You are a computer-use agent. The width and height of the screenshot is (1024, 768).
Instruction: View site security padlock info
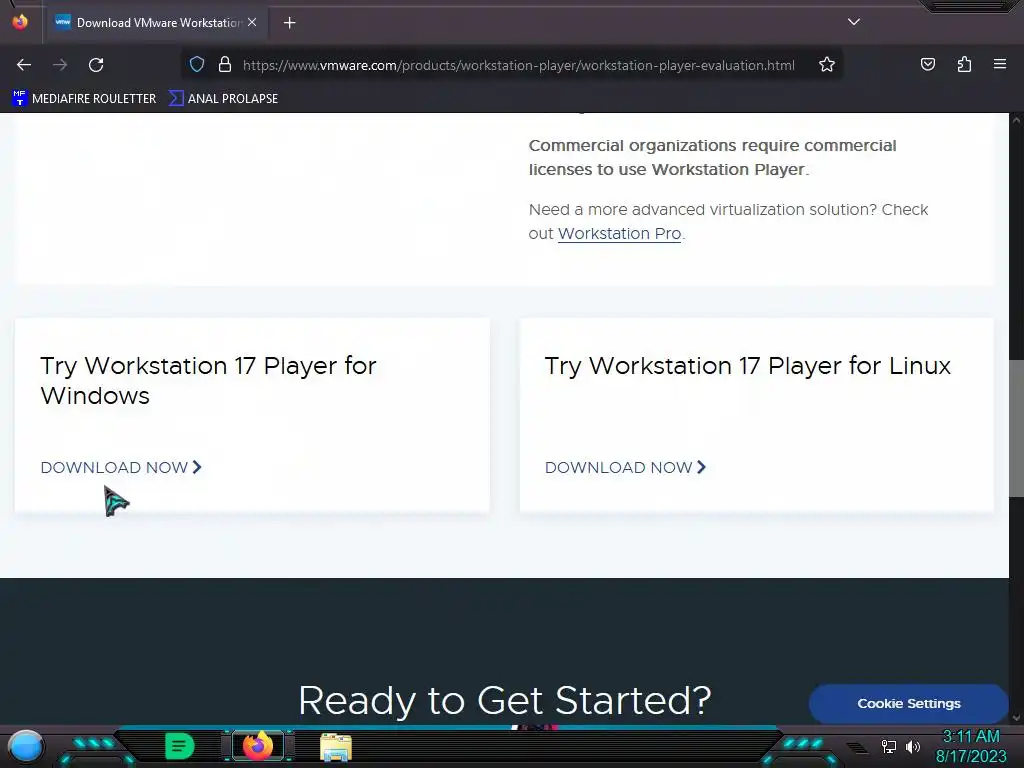coord(225,65)
